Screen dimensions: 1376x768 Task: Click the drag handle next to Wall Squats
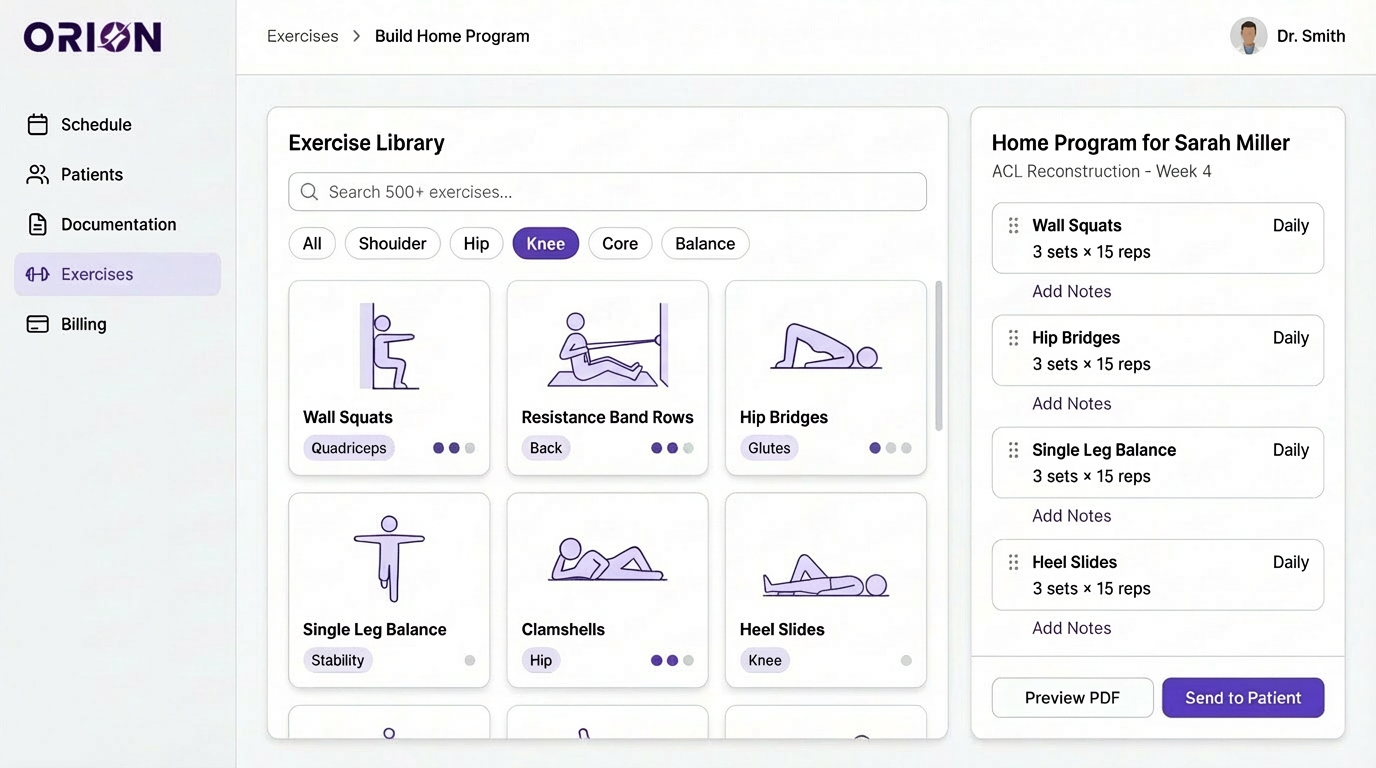tap(1013, 225)
